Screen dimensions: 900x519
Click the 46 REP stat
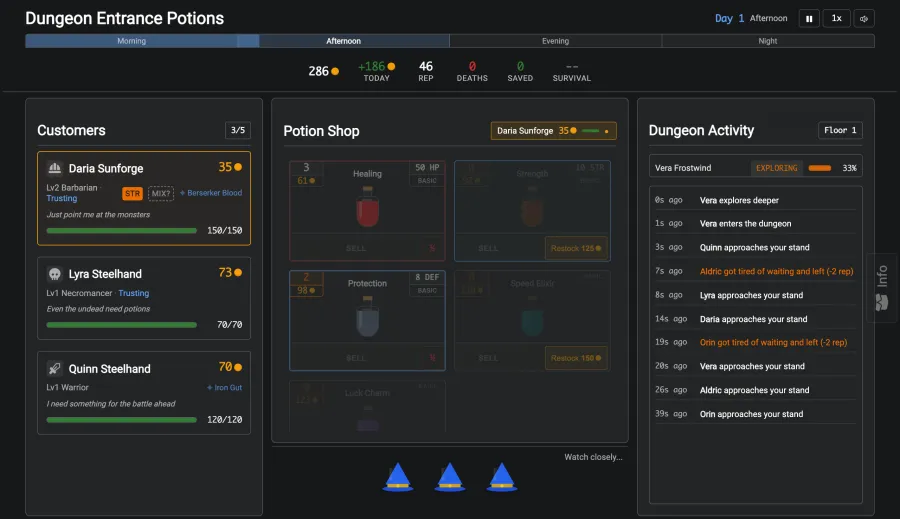pos(426,71)
